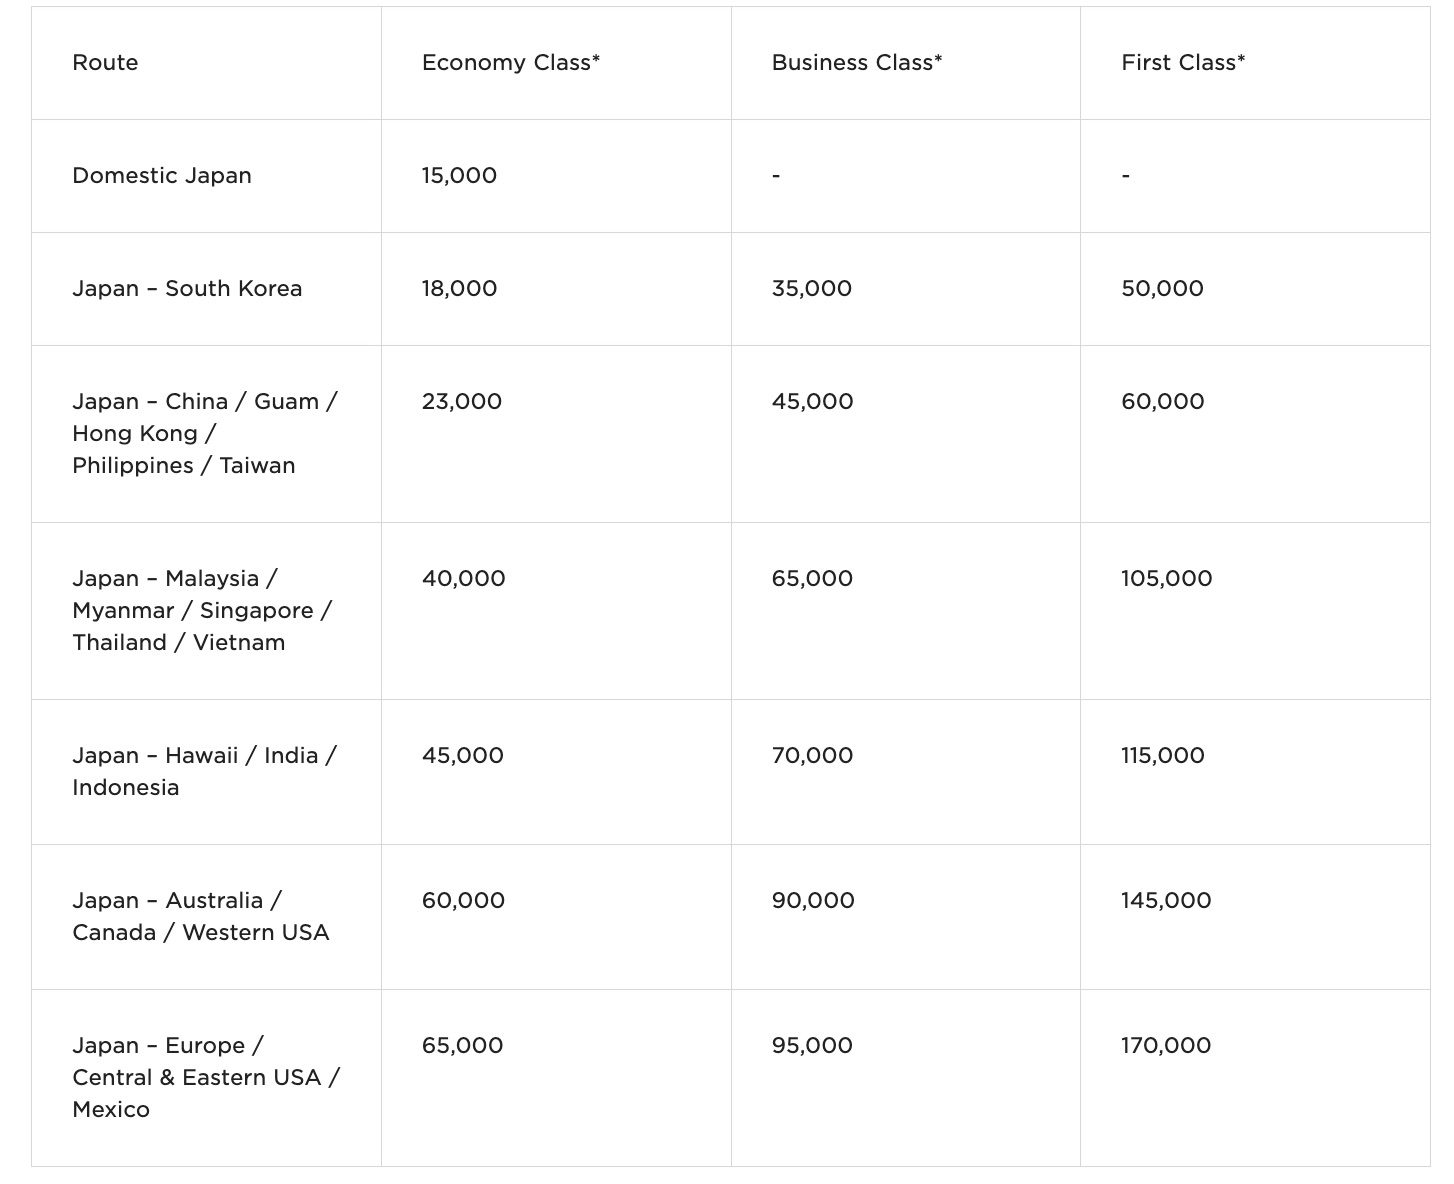Select the 145,000 first class value
The height and width of the screenshot is (1184, 1454).
tap(1165, 901)
